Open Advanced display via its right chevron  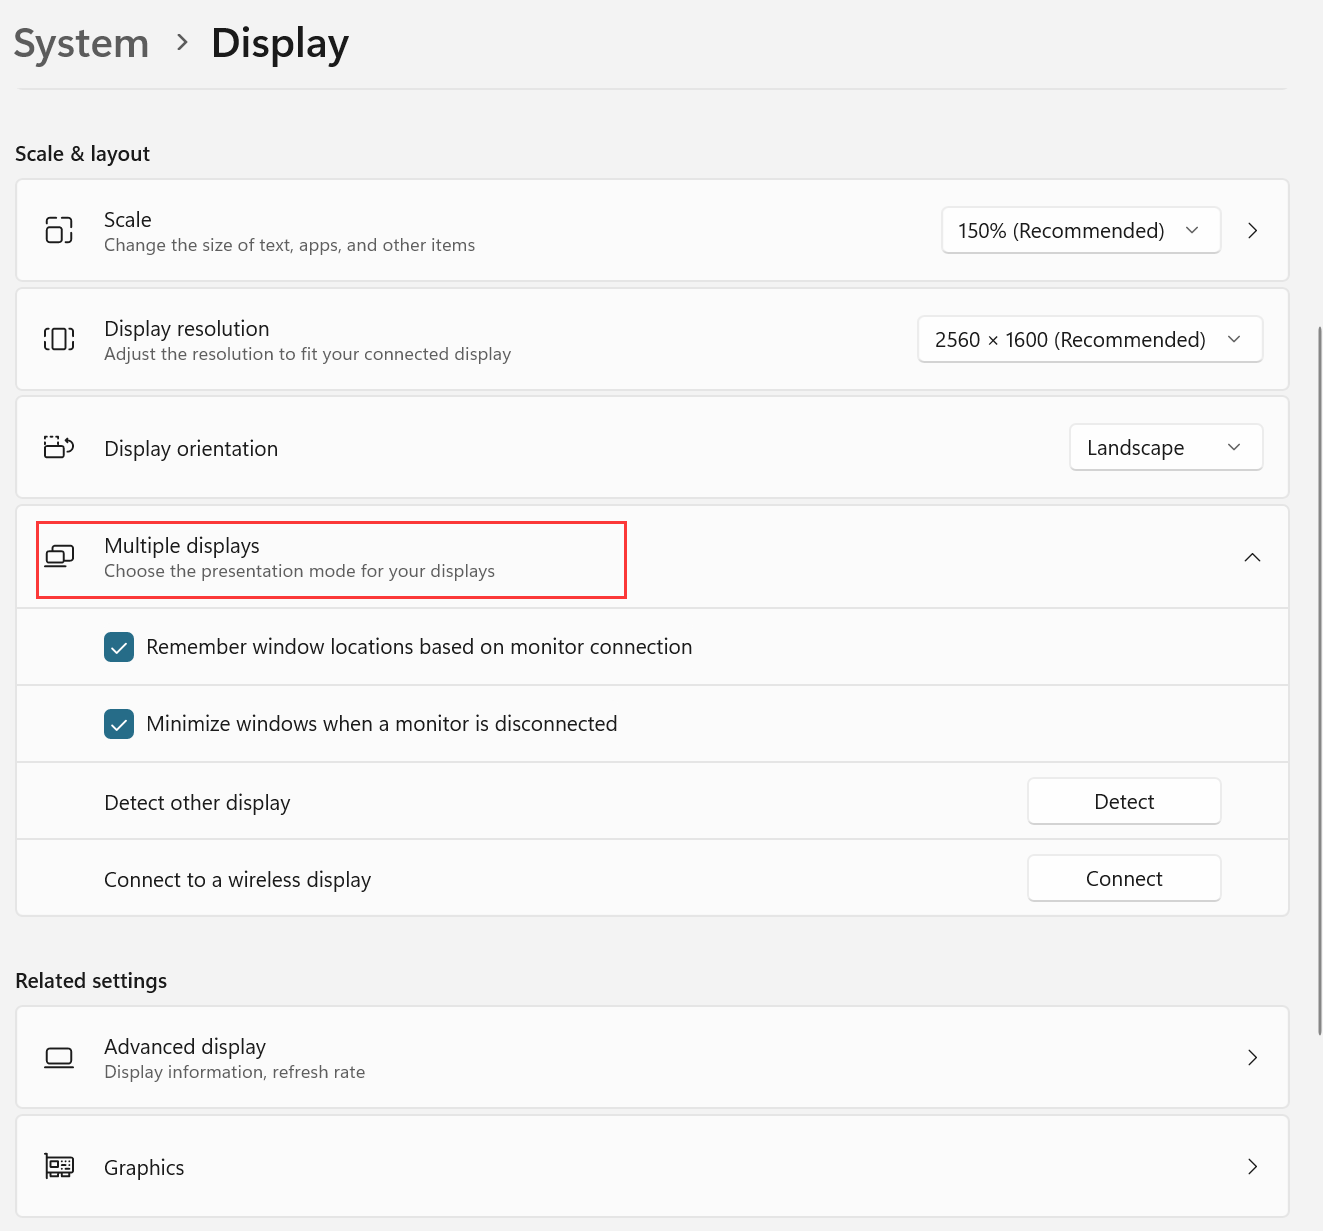[1253, 1057]
